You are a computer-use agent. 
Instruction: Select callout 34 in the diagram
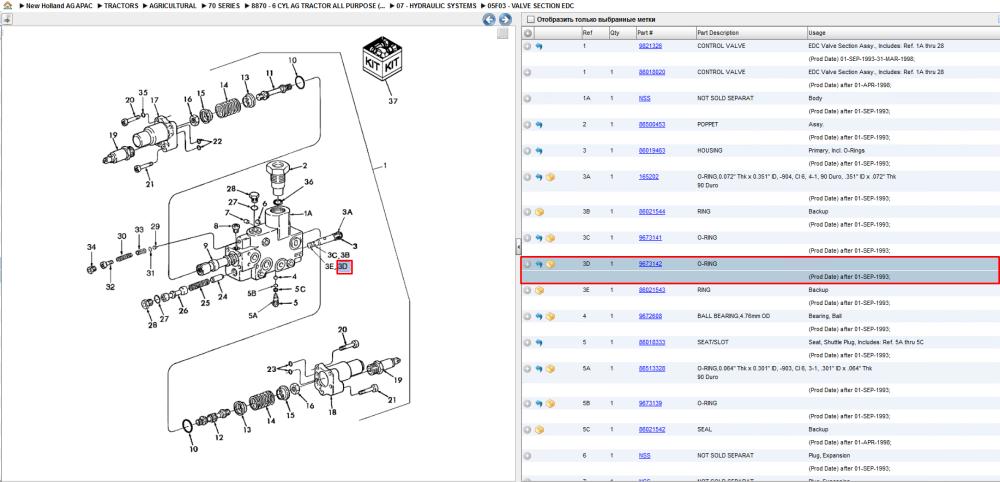click(x=91, y=247)
